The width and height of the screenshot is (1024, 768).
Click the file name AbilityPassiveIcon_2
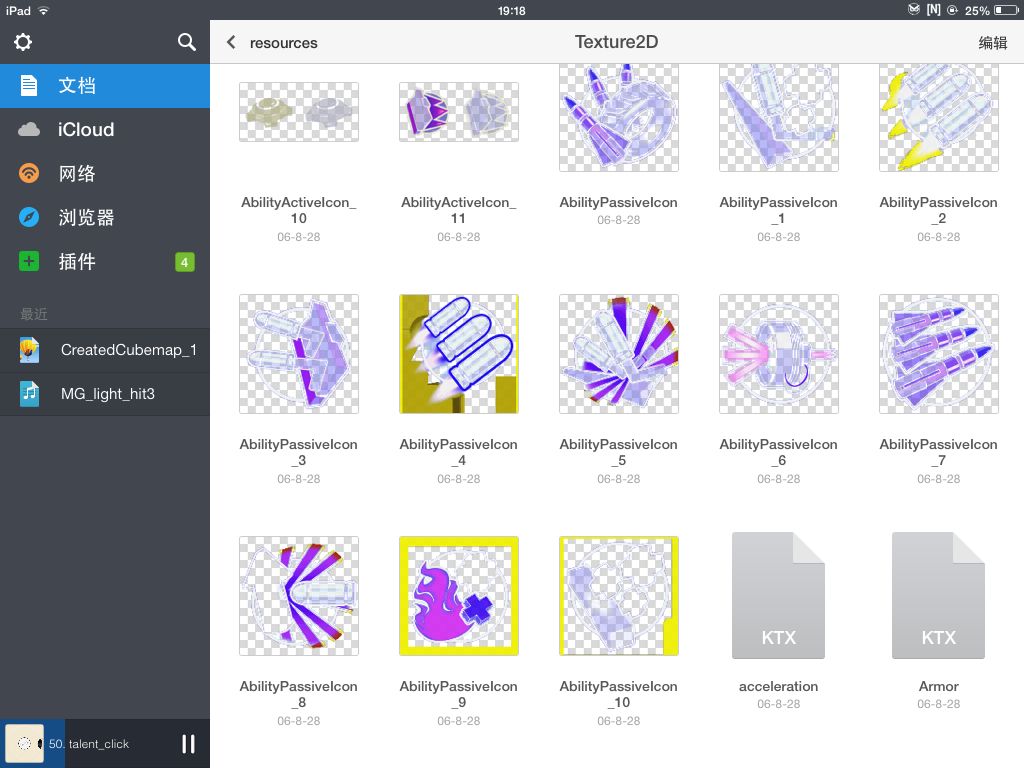pos(938,210)
